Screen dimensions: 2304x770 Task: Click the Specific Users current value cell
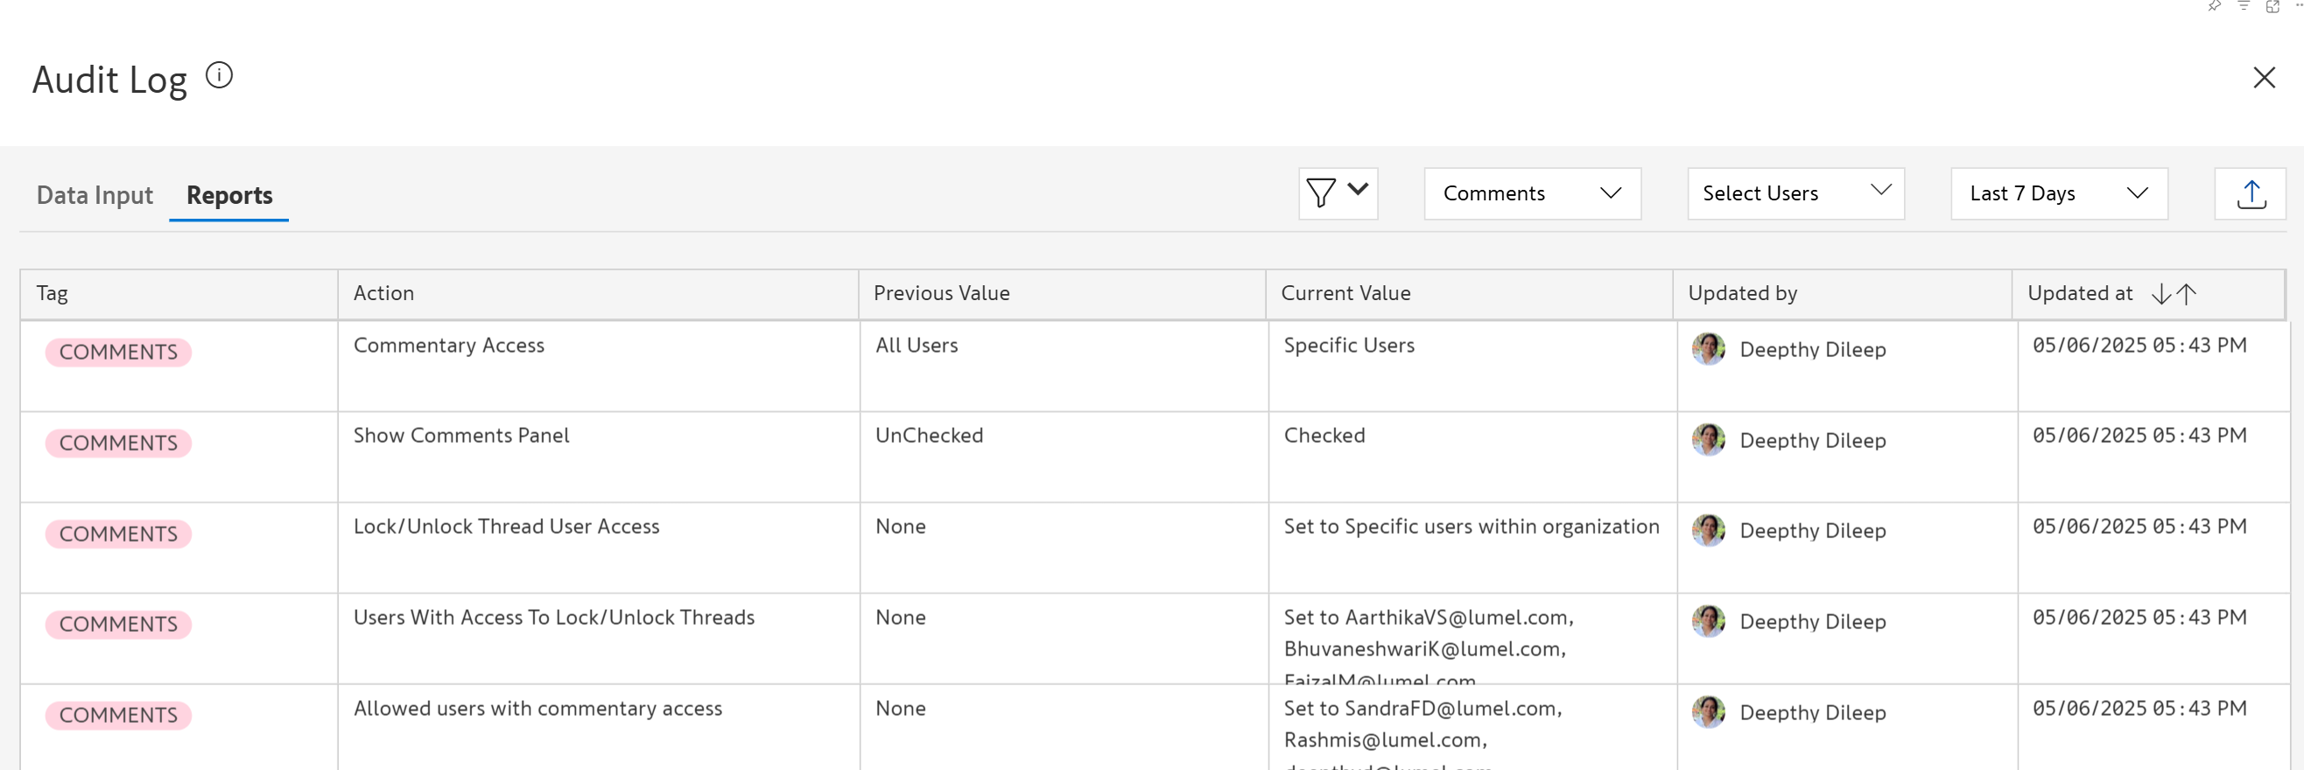click(1348, 345)
